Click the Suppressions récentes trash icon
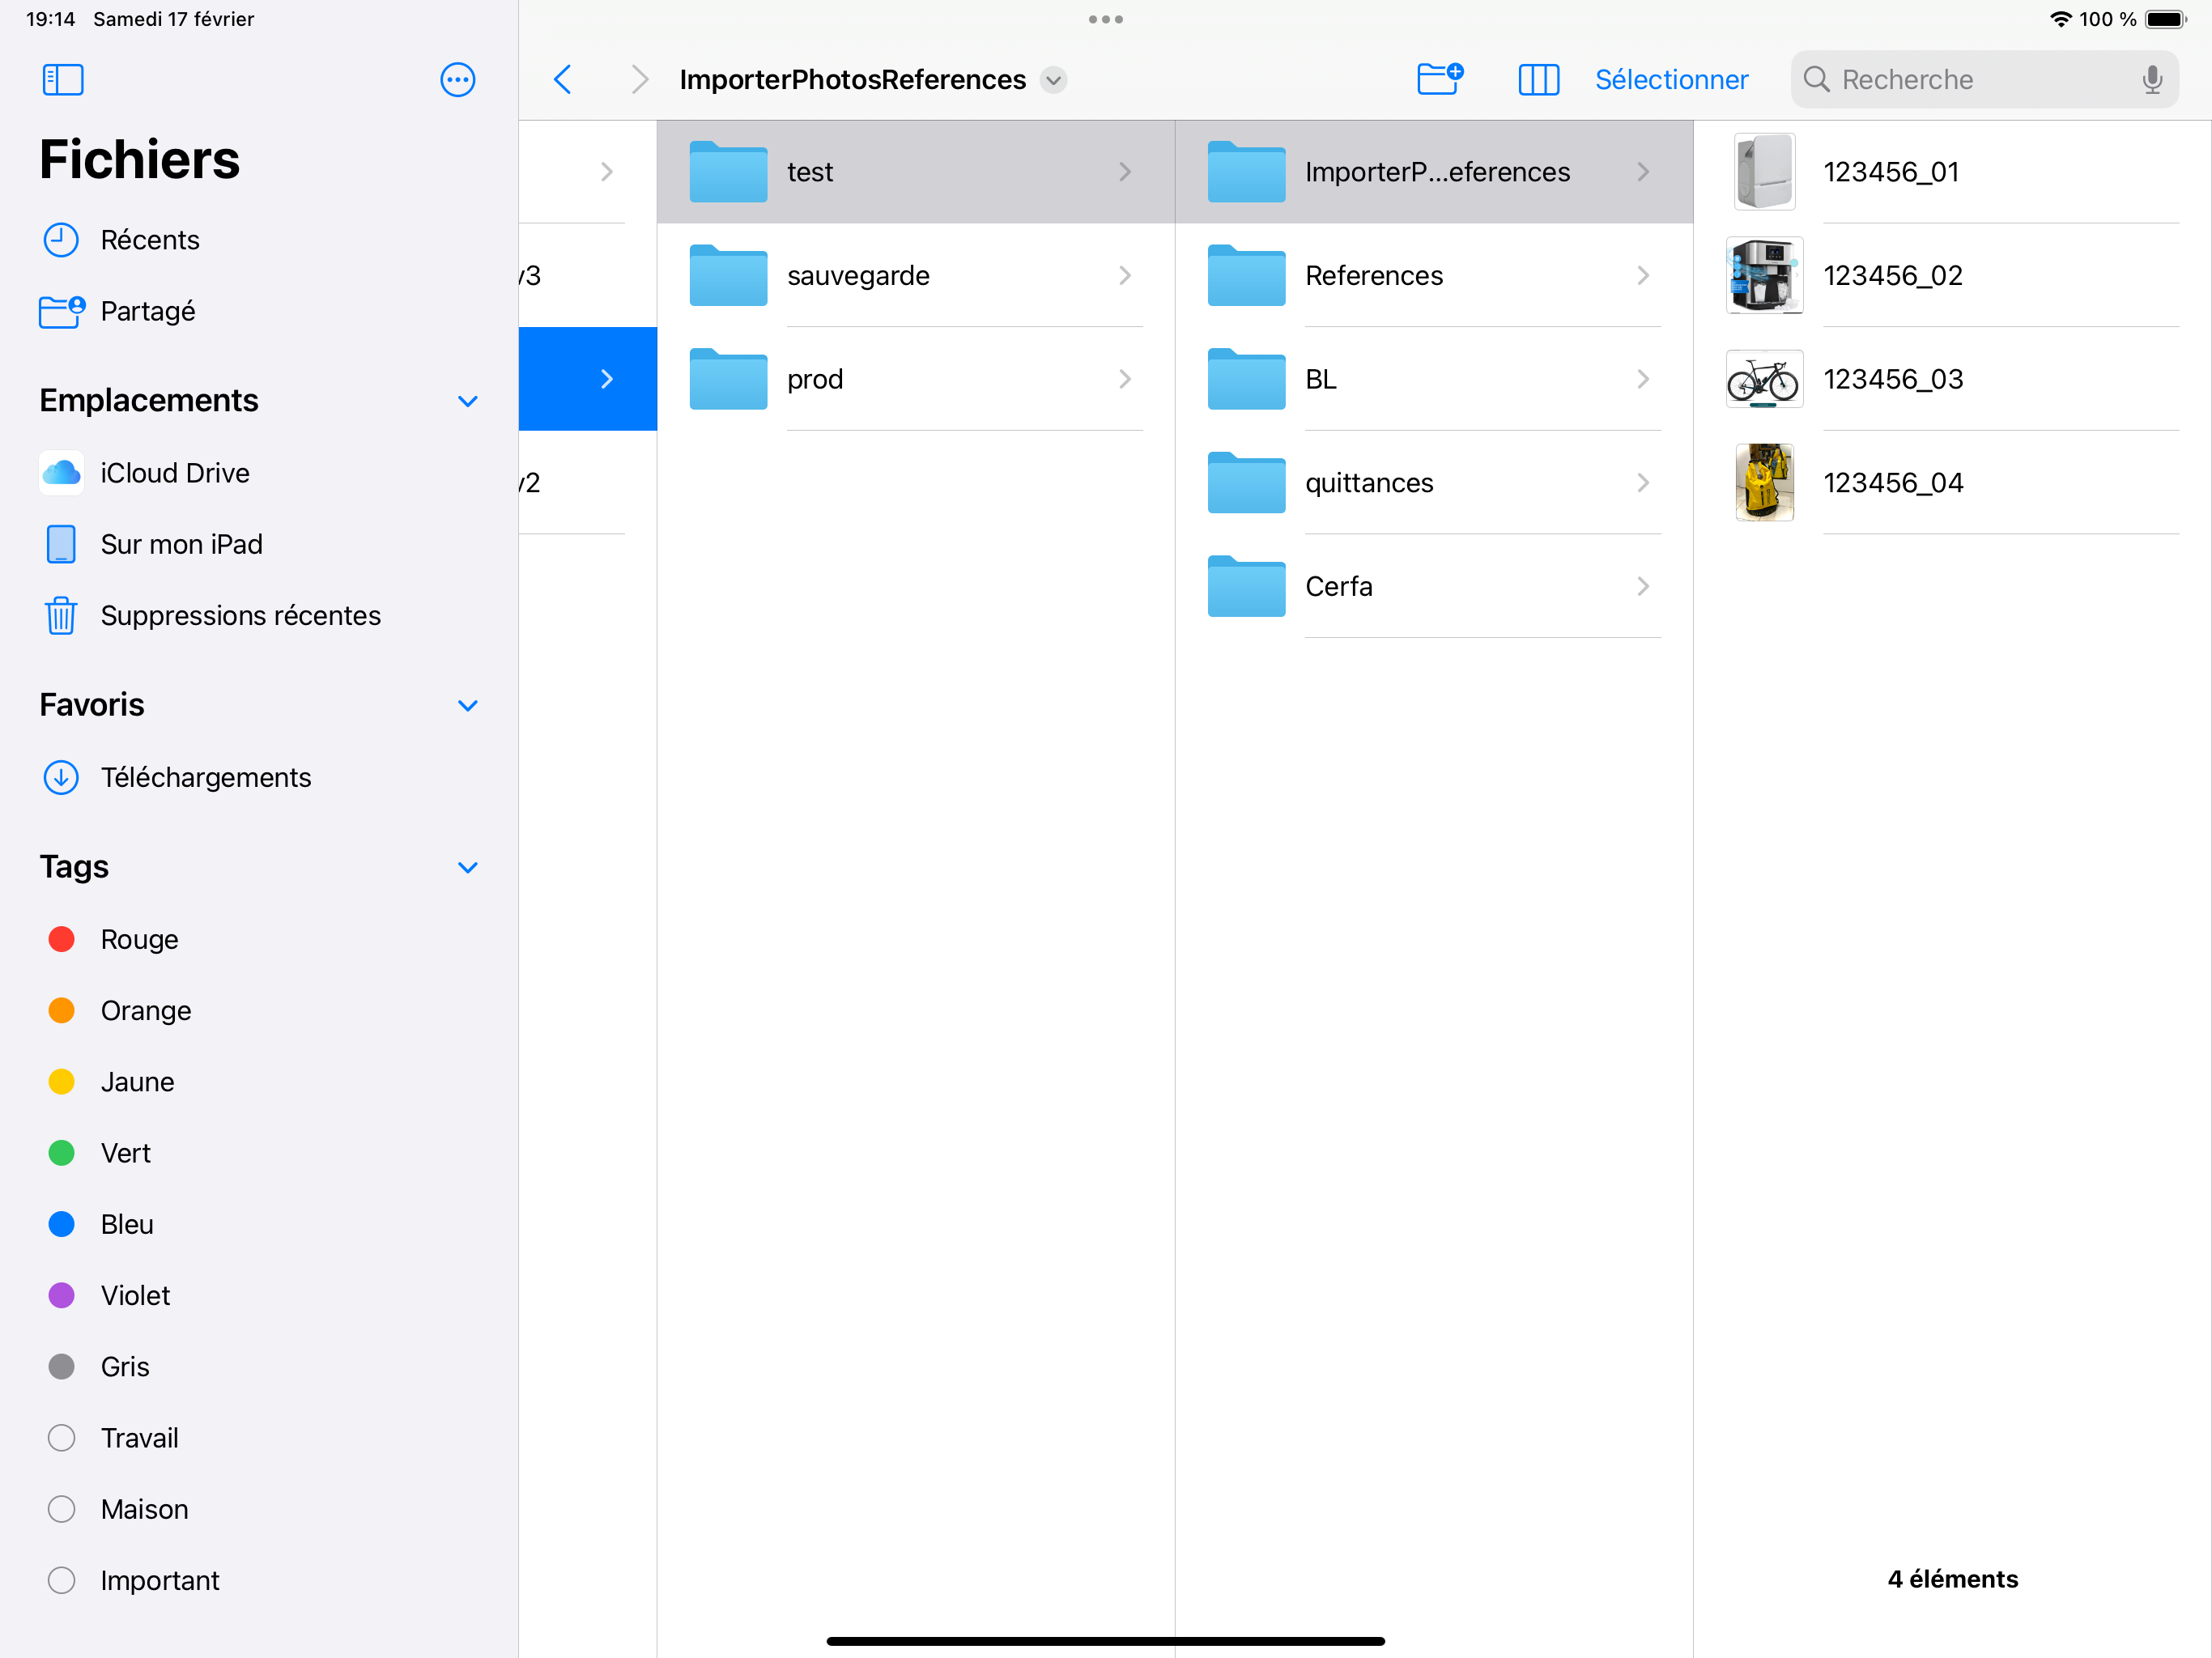The image size is (2212, 1658). [x=61, y=615]
